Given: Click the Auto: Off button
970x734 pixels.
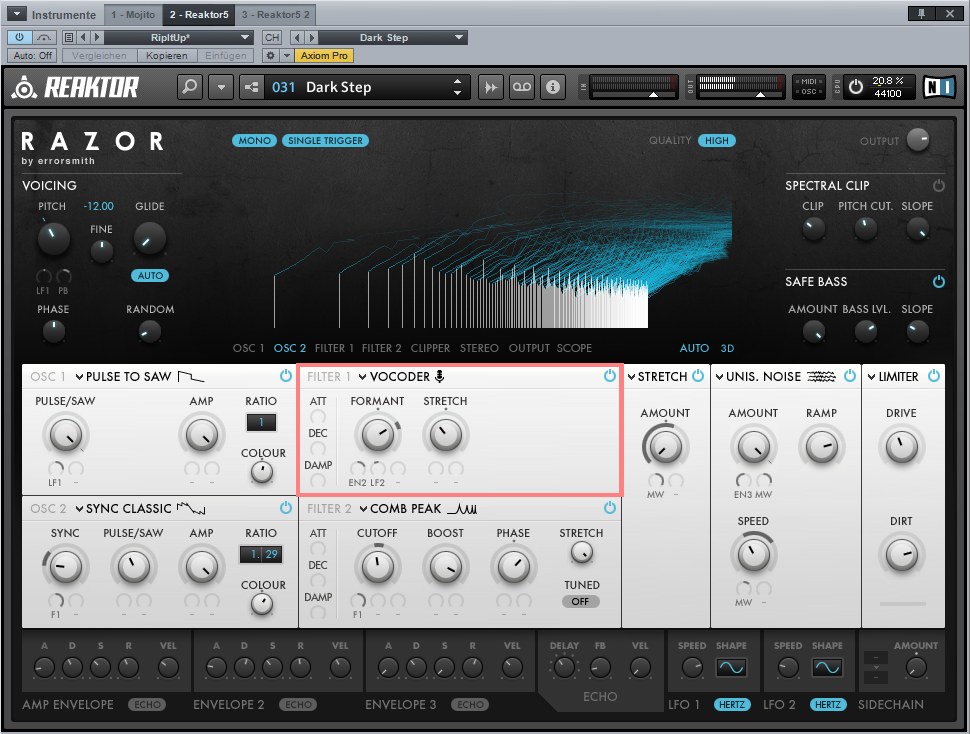Looking at the screenshot, I should pyautogui.click(x=33, y=56).
